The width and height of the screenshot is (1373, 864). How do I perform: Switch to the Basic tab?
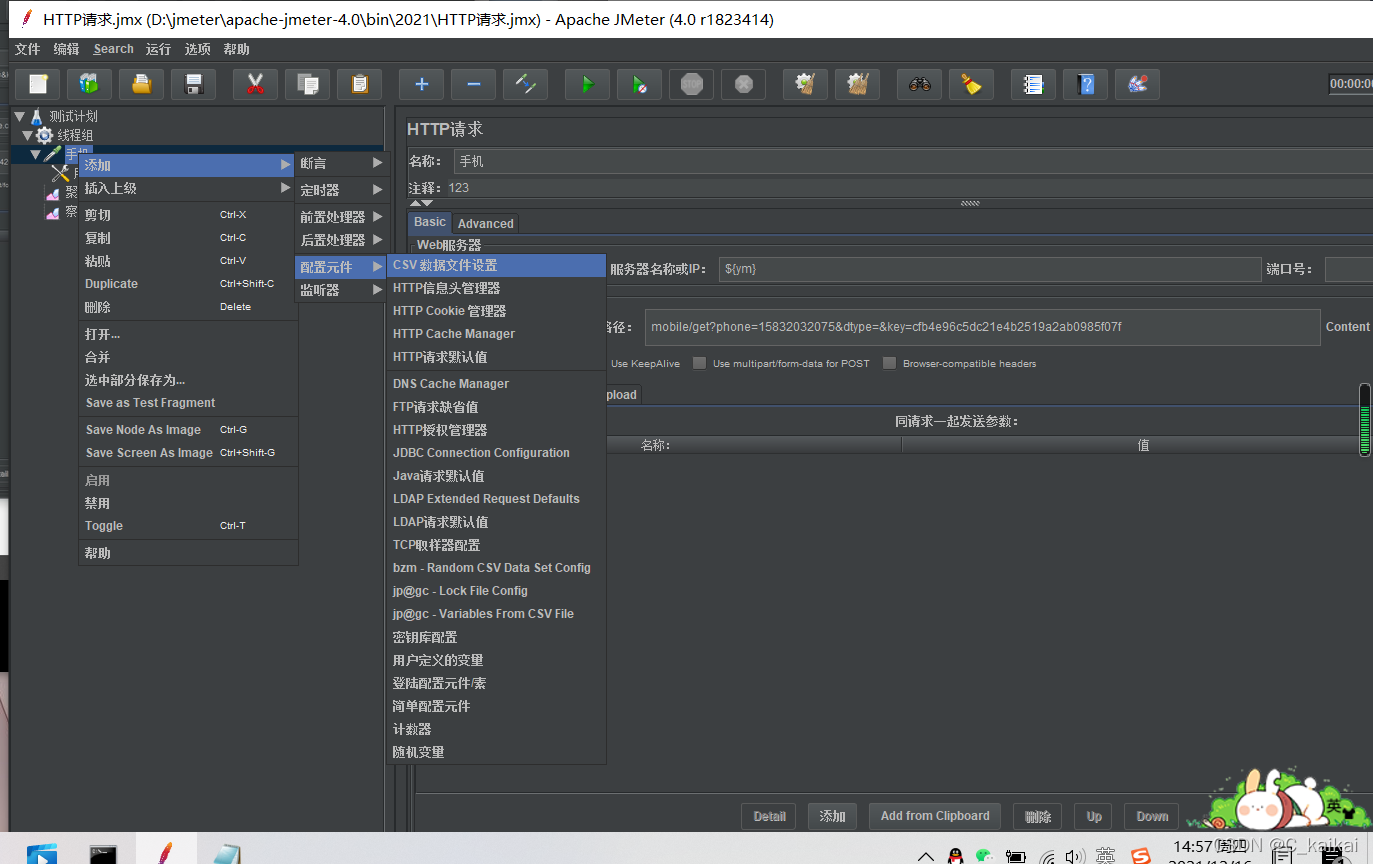pos(430,222)
